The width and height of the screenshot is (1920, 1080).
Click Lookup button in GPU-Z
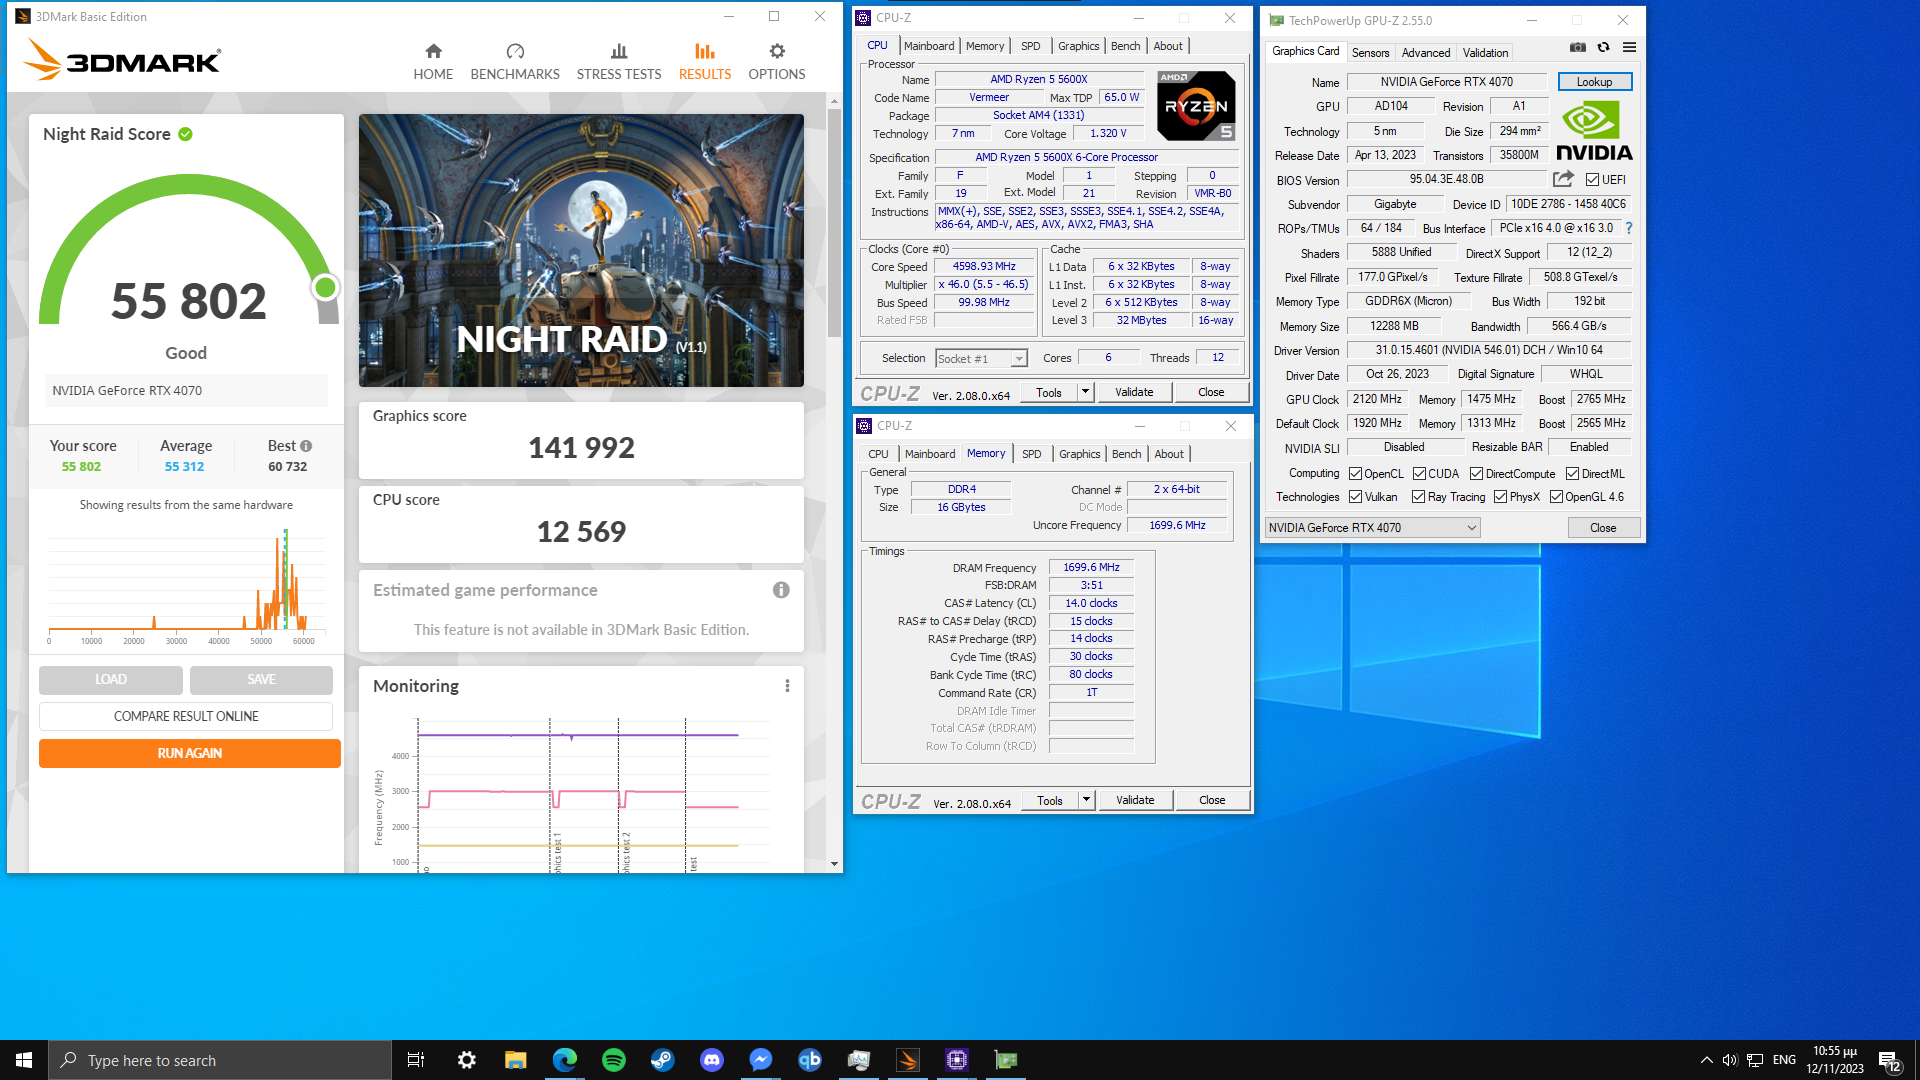[x=1594, y=82]
